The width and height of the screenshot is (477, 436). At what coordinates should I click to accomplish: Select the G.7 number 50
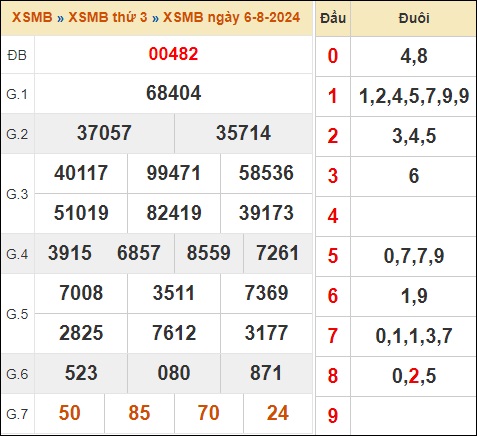point(69,413)
